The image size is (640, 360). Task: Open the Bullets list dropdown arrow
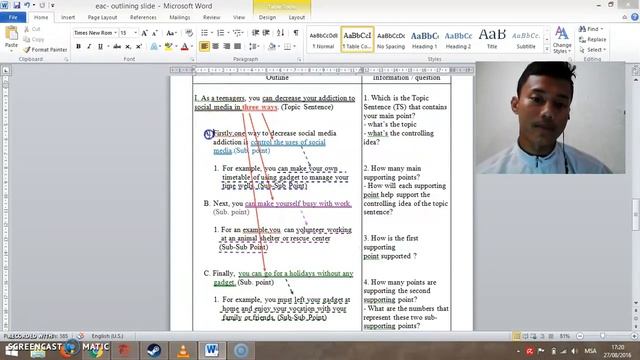[212, 33]
